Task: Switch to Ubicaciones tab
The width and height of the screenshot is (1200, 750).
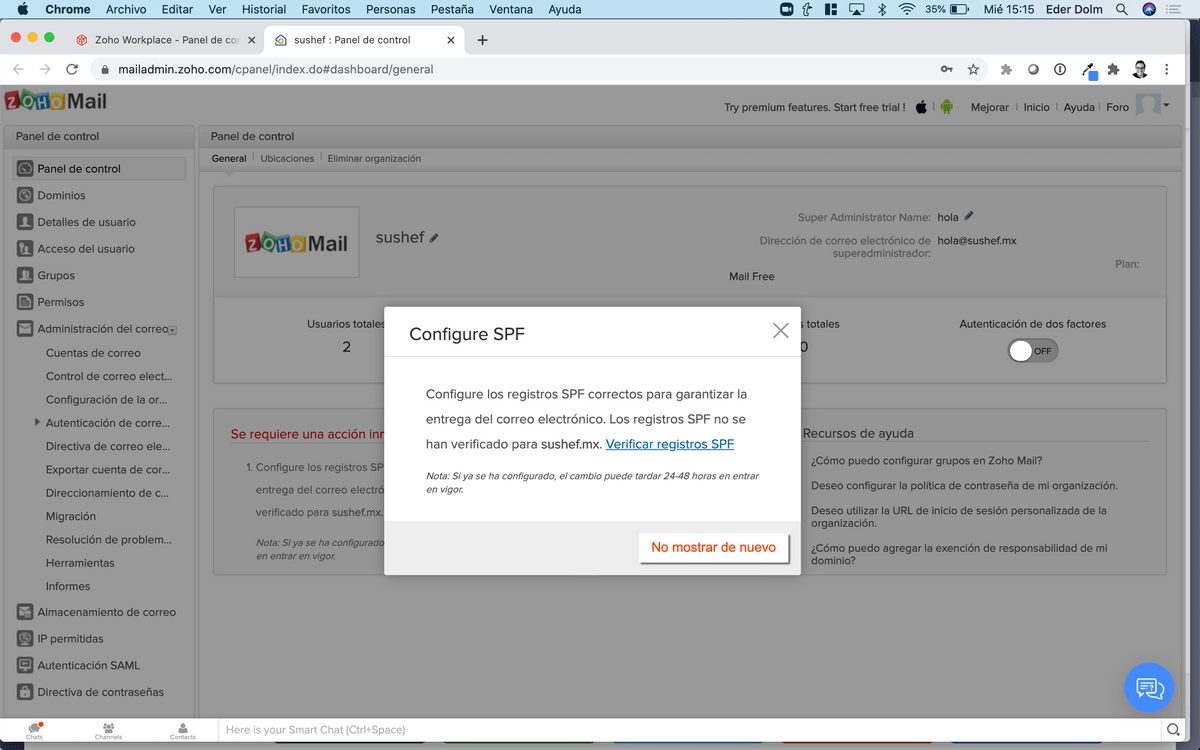Action: pyautogui.click(x=287, y=158)
